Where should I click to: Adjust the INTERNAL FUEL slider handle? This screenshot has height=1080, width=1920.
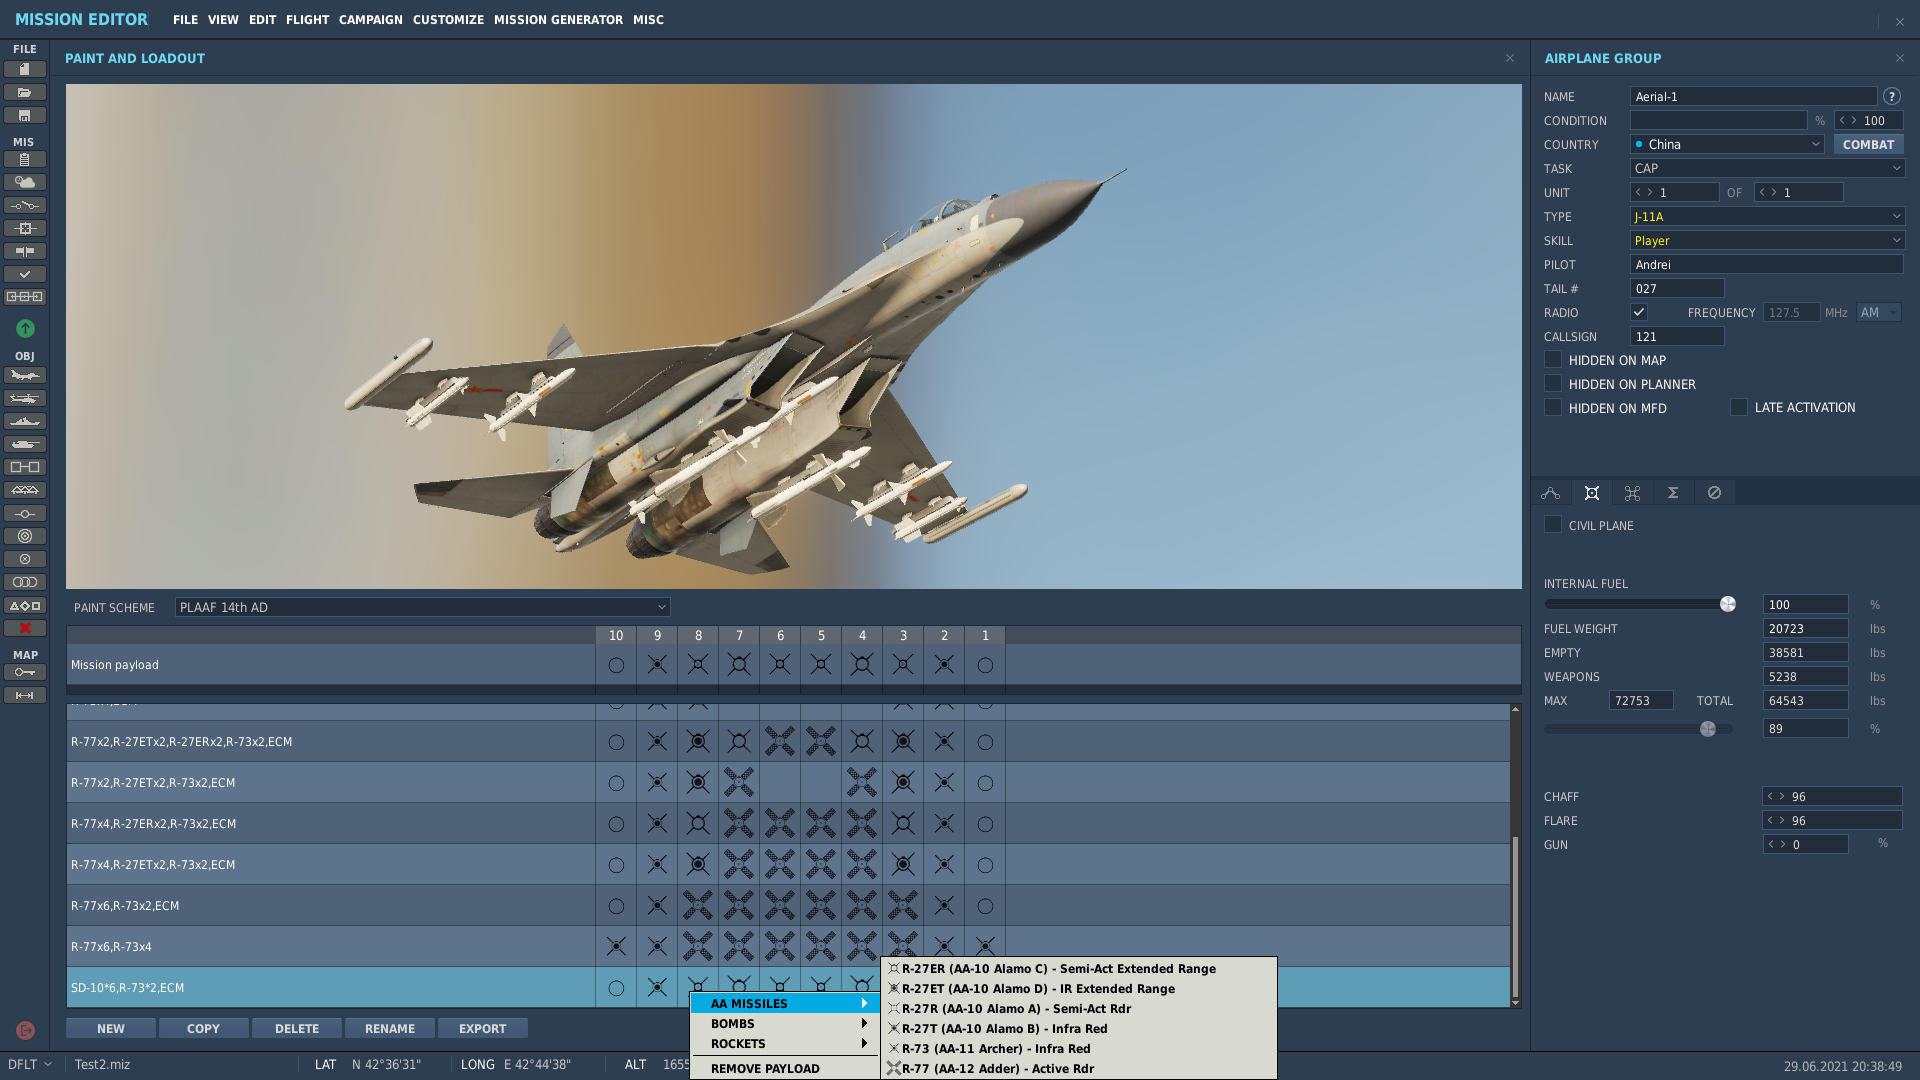[1727, 604]
